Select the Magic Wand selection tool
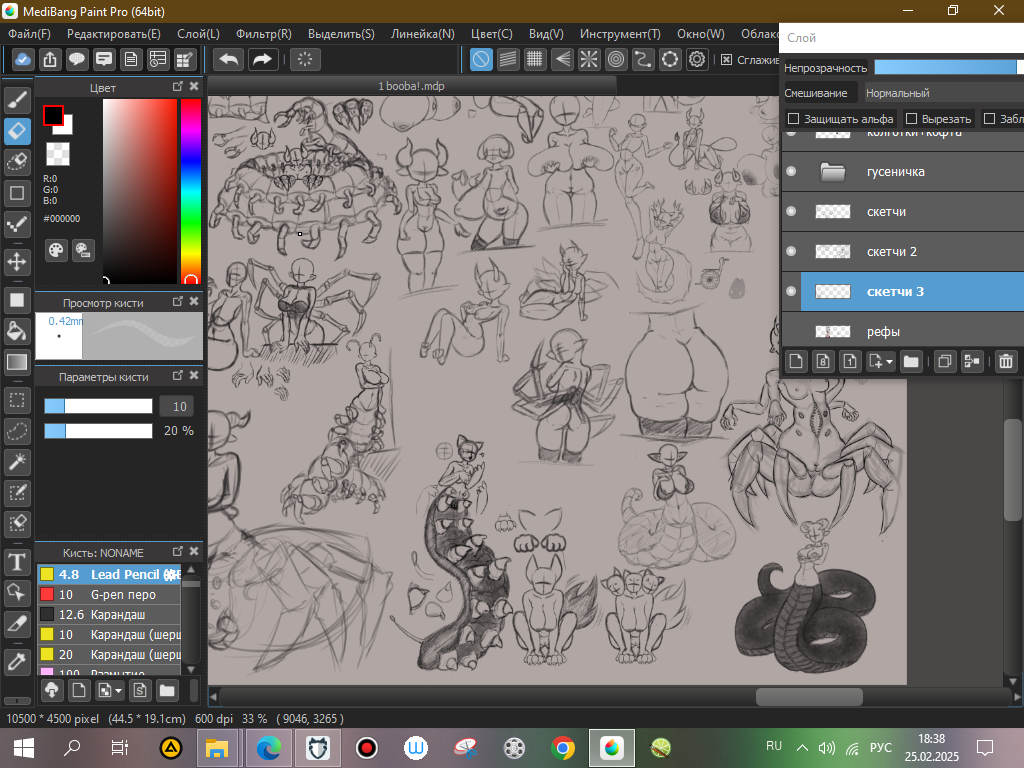 pyautogui.click(x=17, y=462)
